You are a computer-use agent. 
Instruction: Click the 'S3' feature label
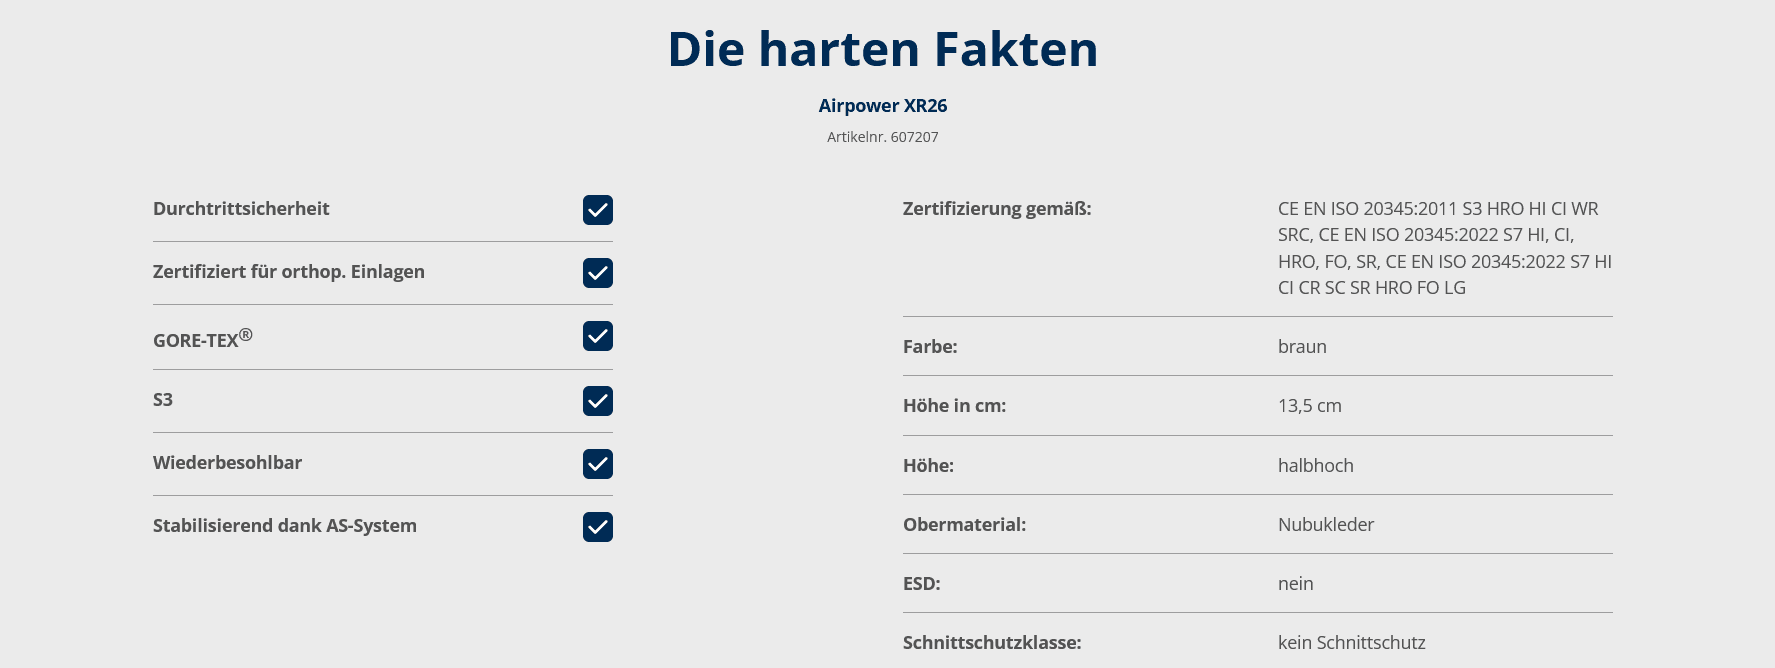[x=163, y=400]
